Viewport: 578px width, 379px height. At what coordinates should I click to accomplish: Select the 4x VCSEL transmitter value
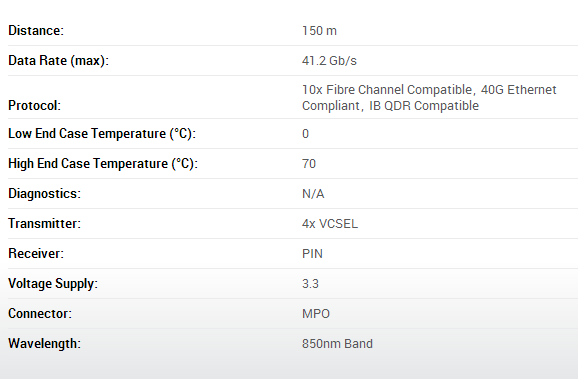pos(330,224)
